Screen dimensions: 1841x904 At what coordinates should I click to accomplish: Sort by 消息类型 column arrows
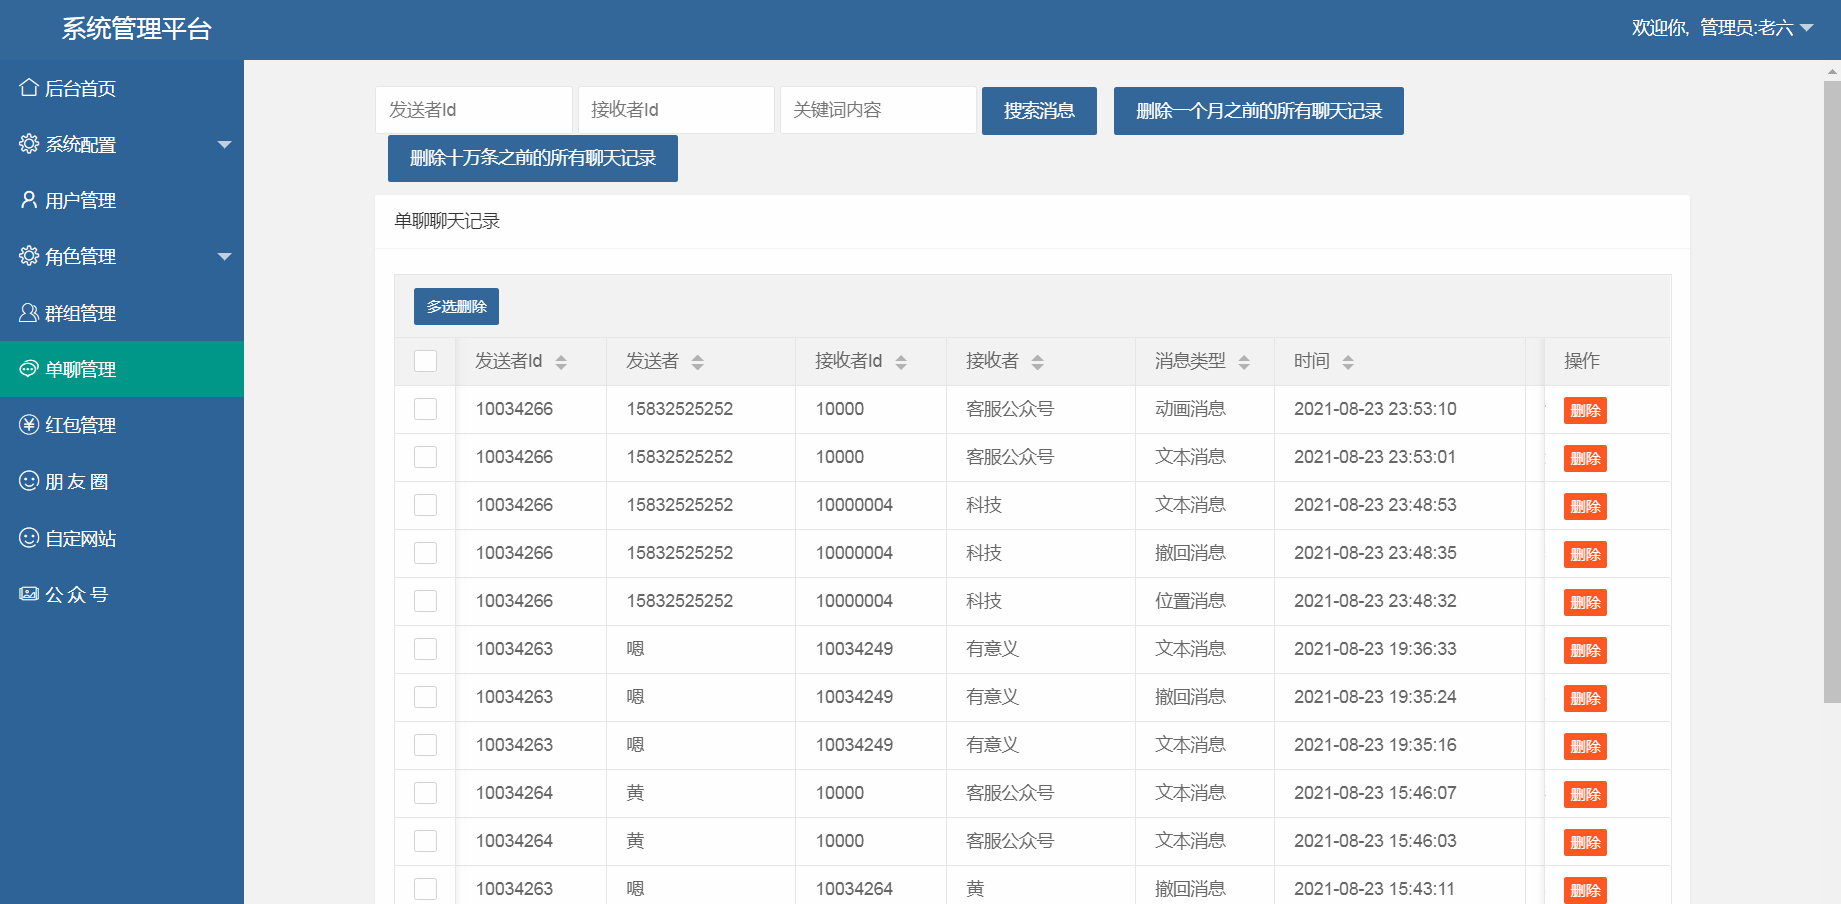(1244, 362)
